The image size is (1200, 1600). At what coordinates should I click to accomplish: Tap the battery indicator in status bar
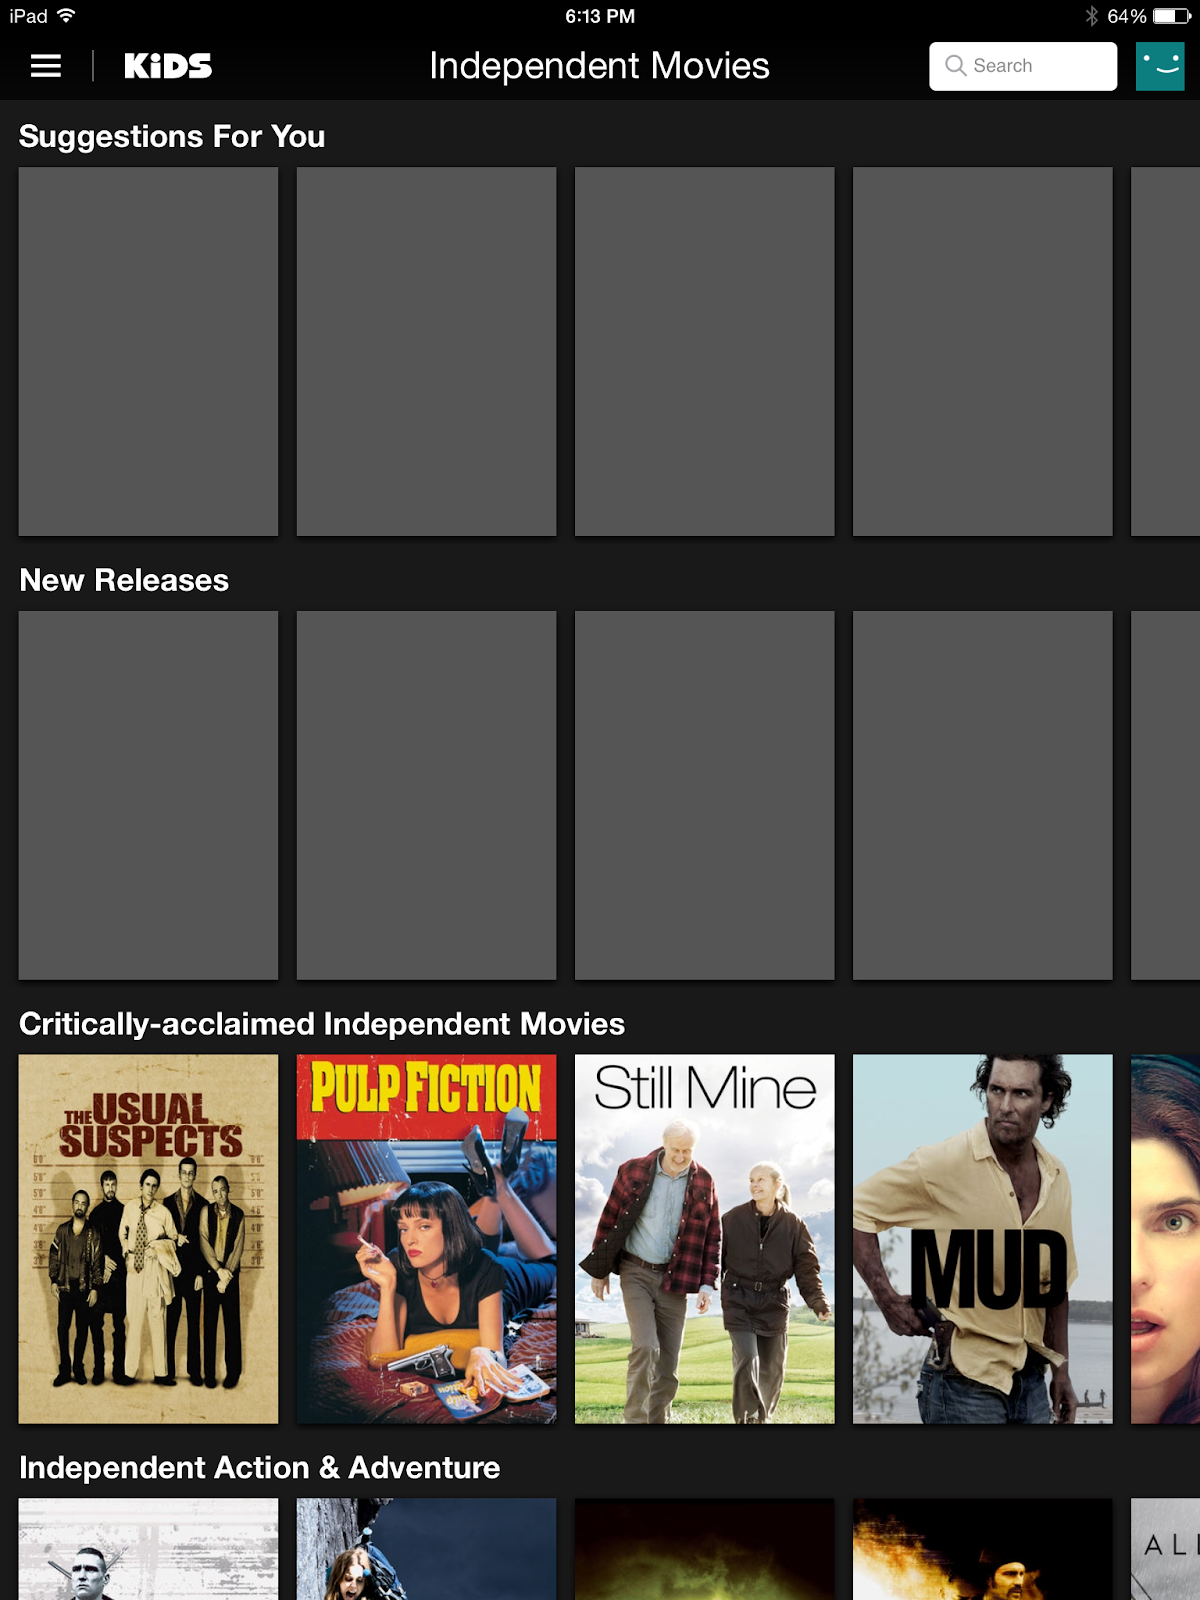click(x=1172, y=16)
